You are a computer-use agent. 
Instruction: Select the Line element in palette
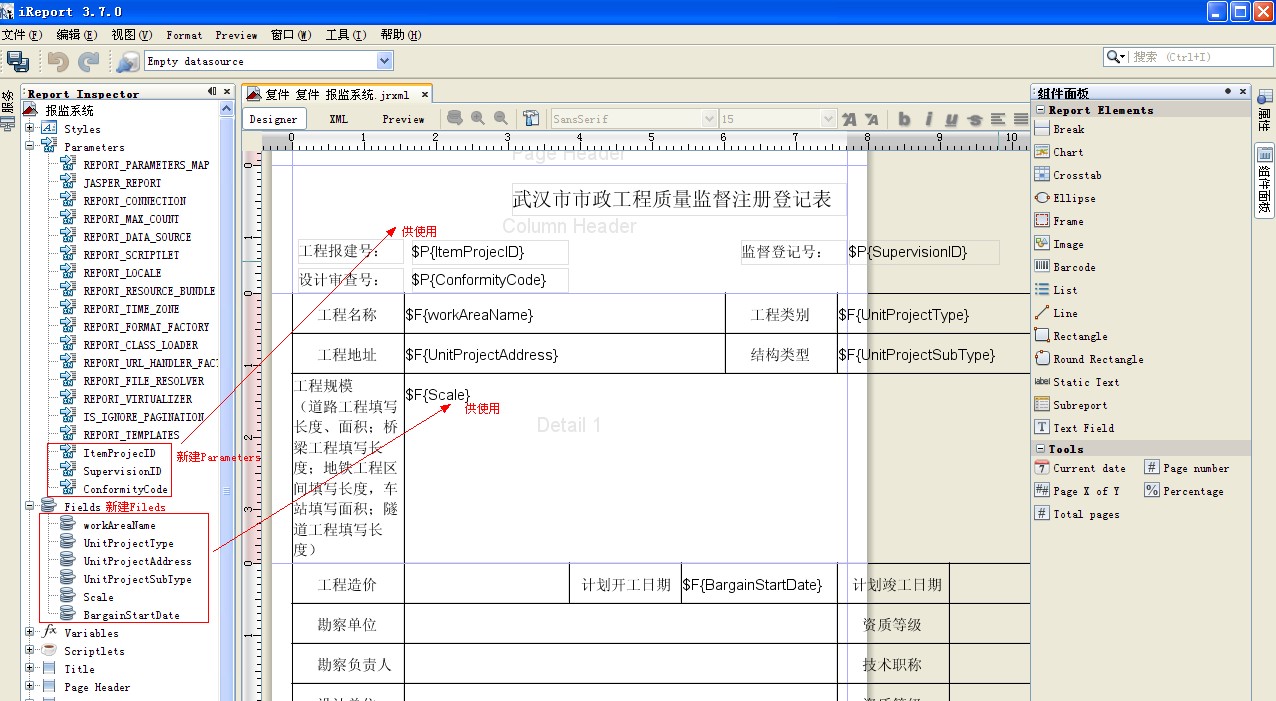pos(1056,313)
